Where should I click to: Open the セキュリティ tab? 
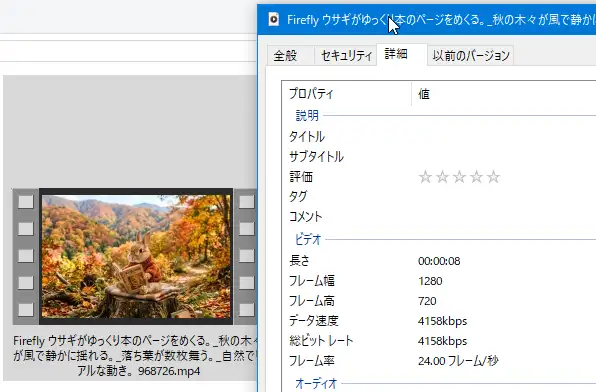coord(346,56)
